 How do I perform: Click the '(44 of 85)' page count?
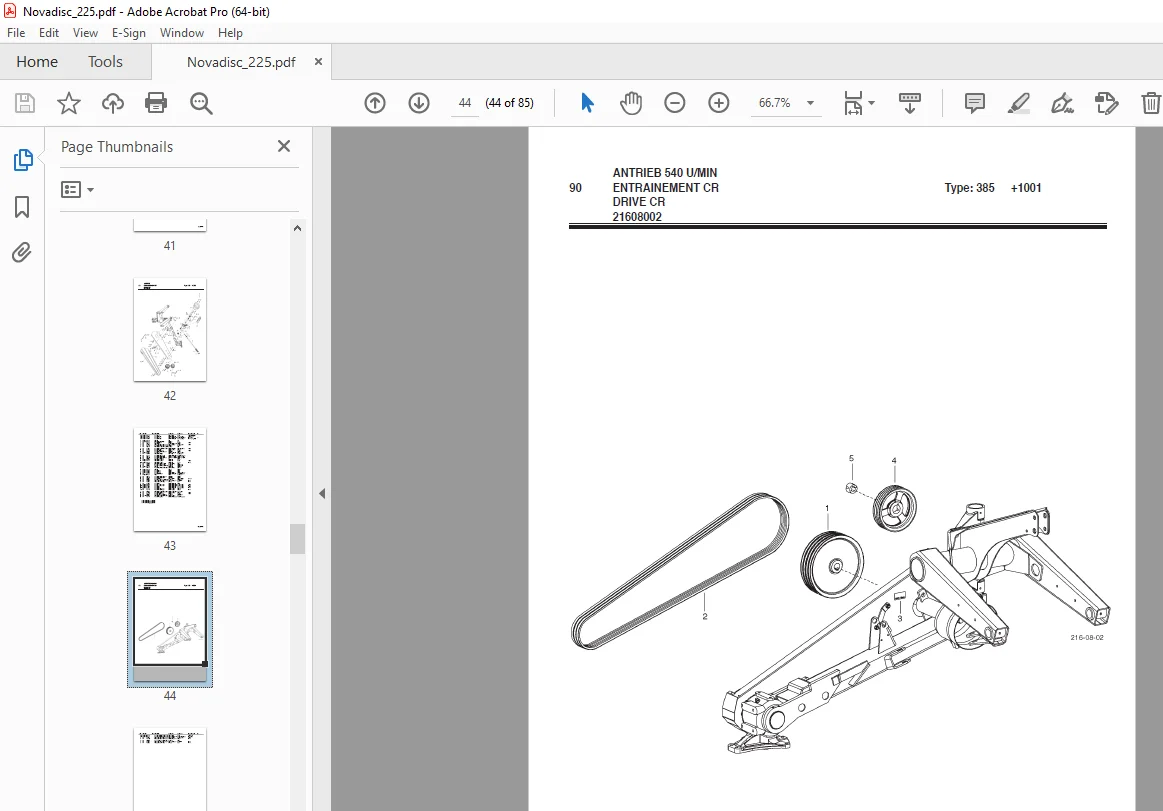[x=510, y=103]
